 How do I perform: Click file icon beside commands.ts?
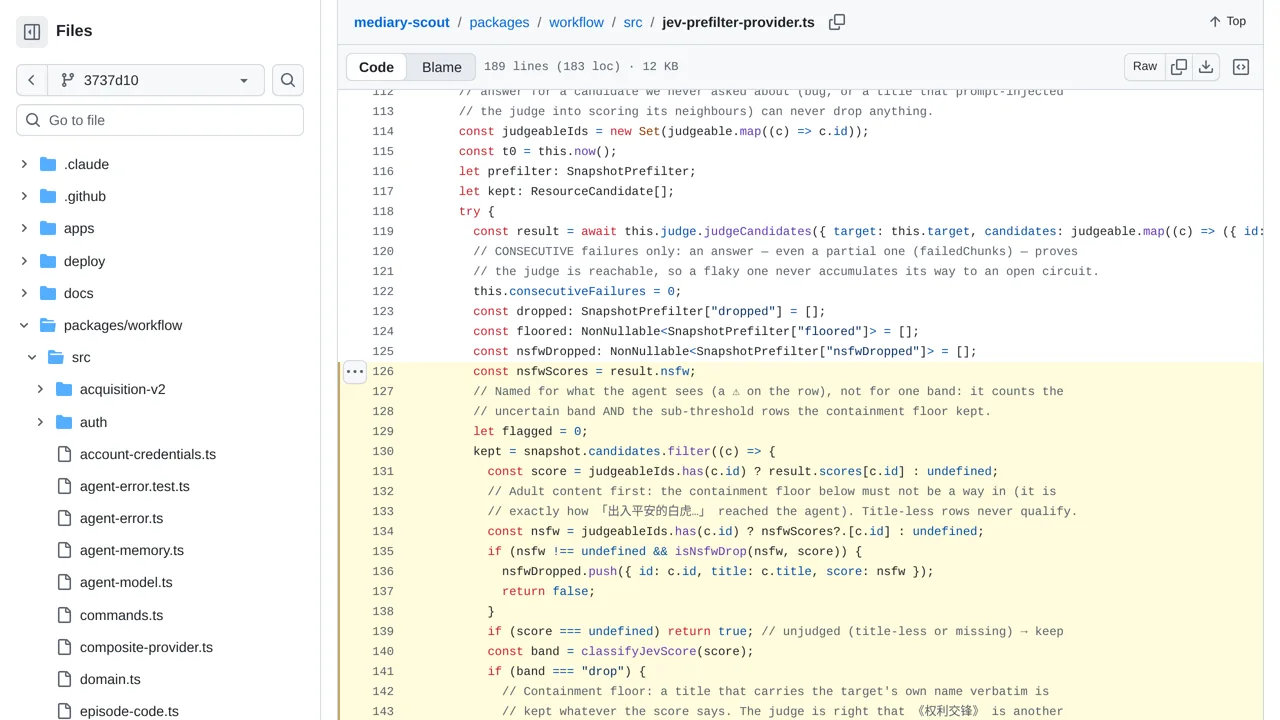pyautogui.click(x=64, y=615)
